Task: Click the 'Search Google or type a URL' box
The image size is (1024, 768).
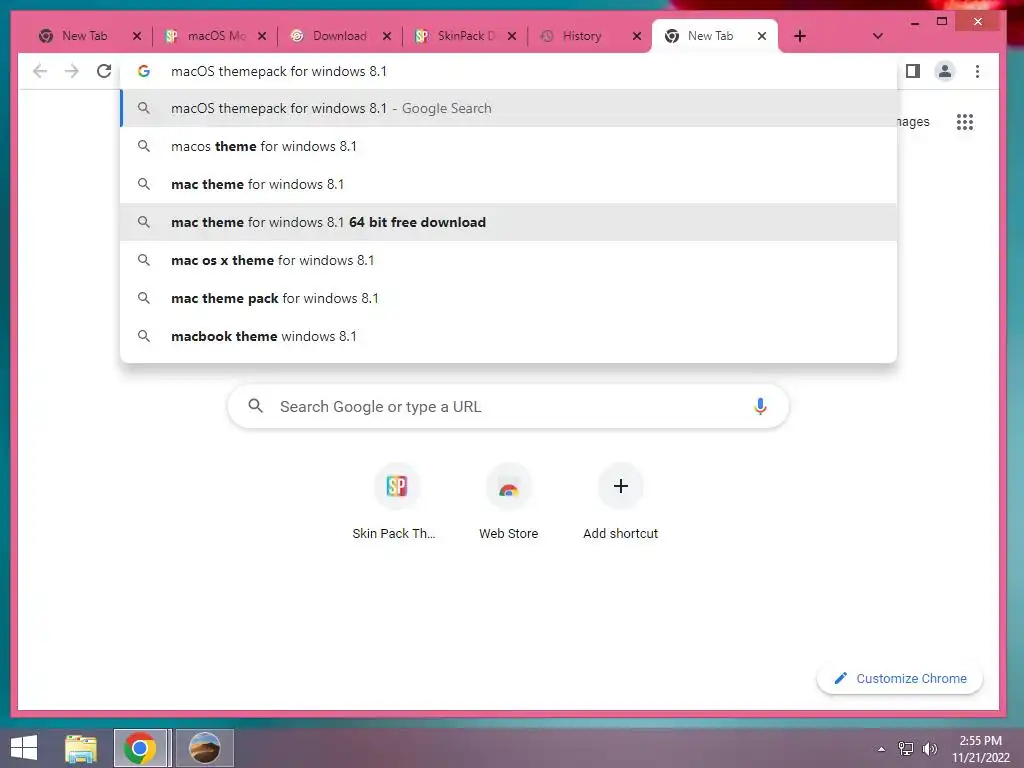Action: click(x=508, y=406)
